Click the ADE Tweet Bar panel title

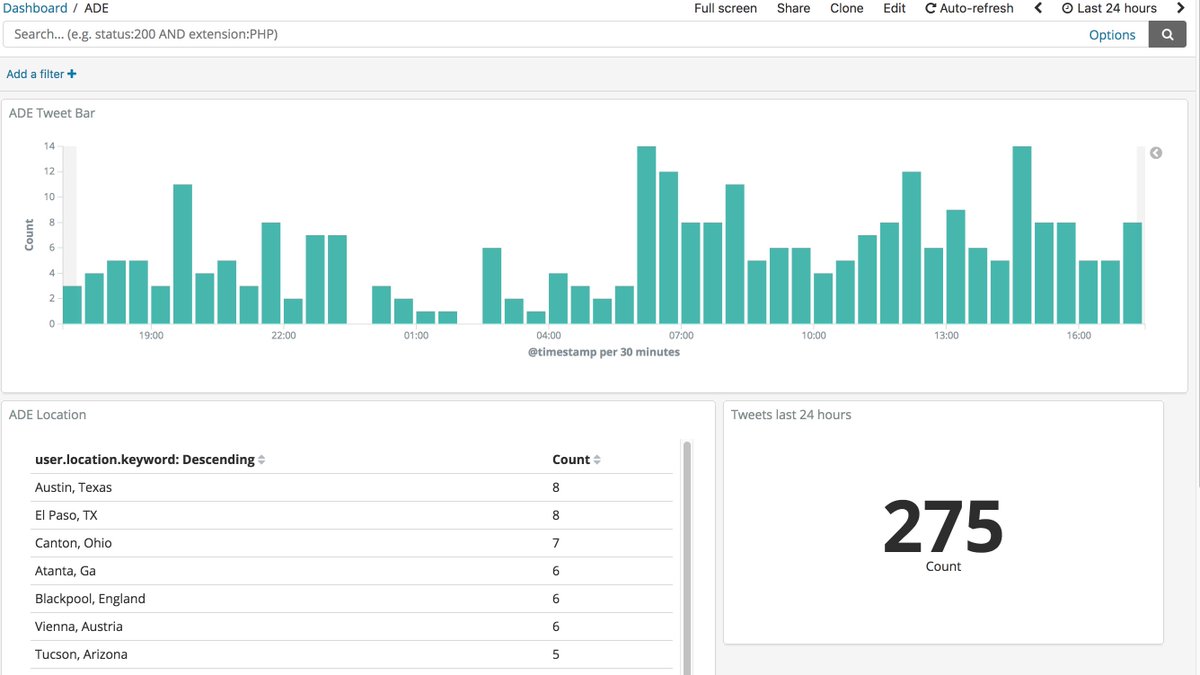[x=52, y=113]
